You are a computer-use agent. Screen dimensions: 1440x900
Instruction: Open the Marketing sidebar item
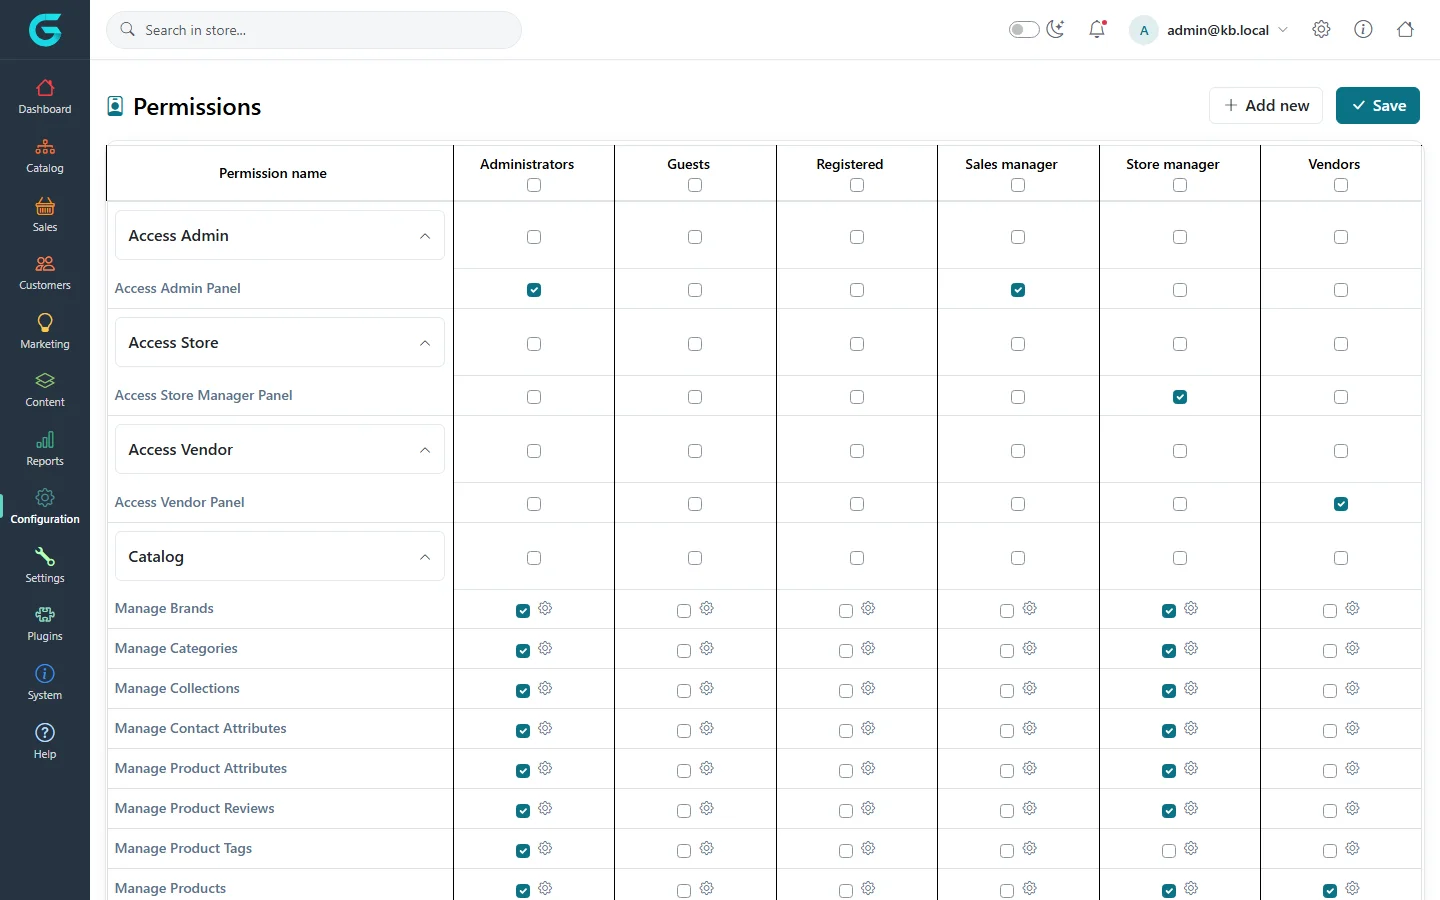[45, 332]
